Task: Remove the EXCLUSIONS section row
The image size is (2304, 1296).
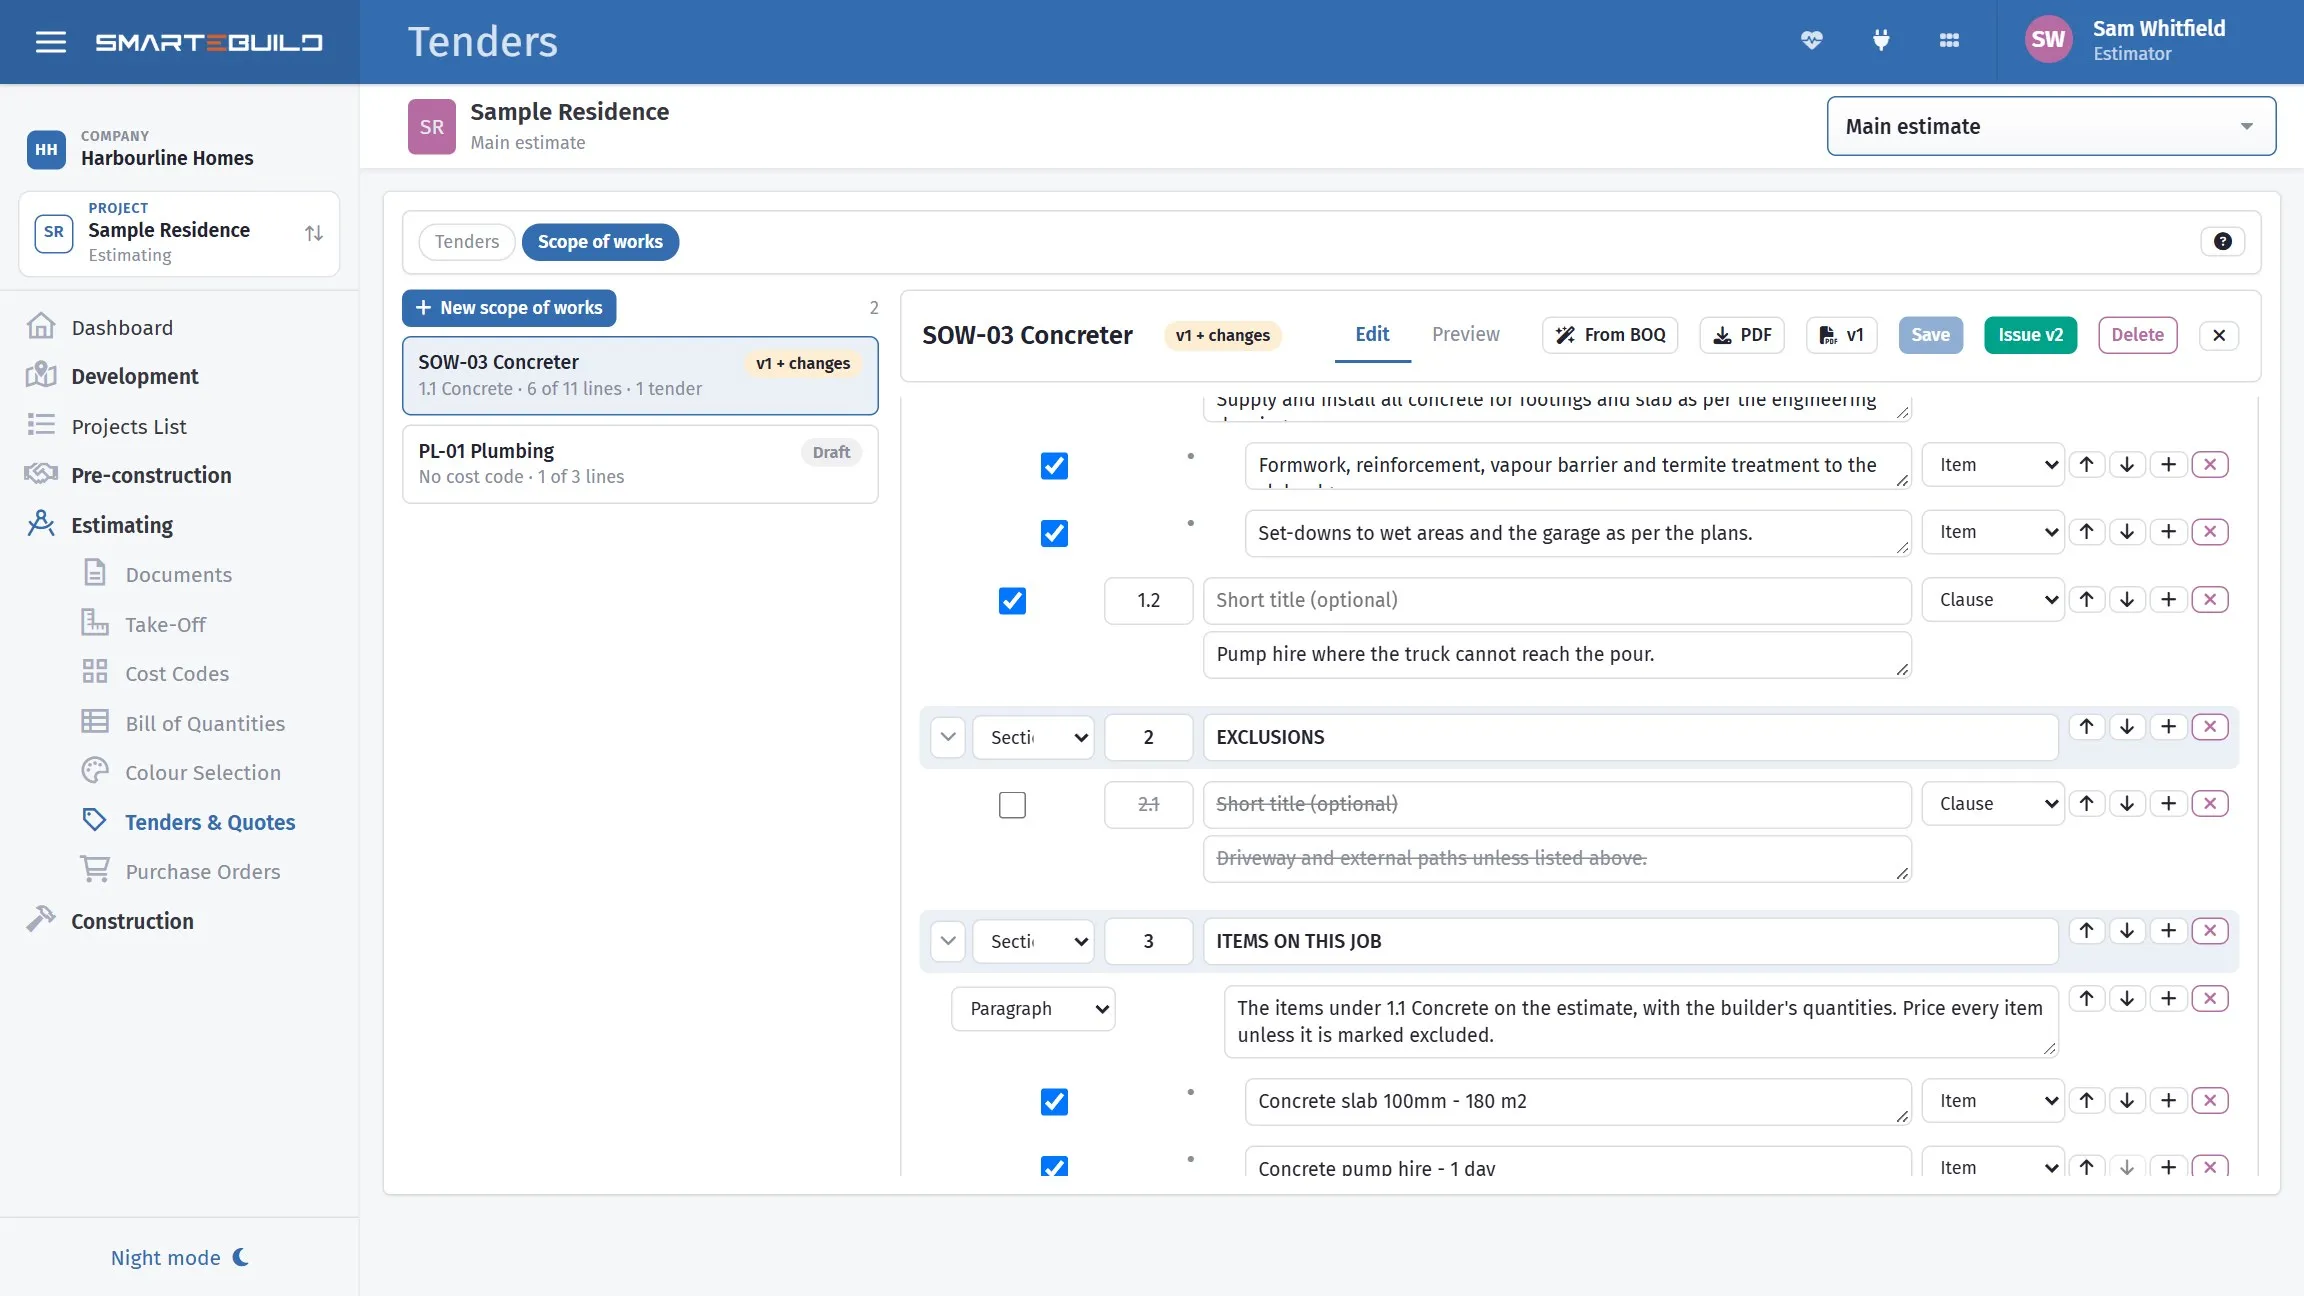Action: pyautogui.click(x=2210, y=727)
